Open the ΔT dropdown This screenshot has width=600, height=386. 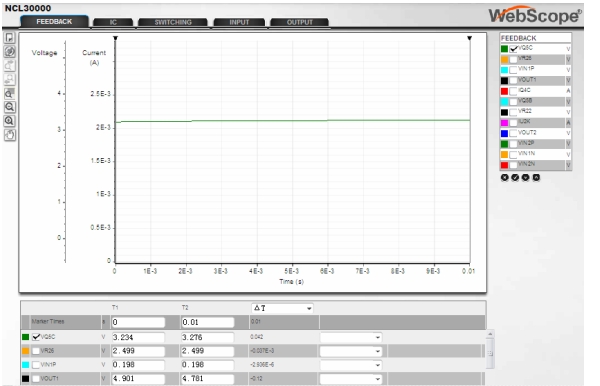(x=282, y=308)
